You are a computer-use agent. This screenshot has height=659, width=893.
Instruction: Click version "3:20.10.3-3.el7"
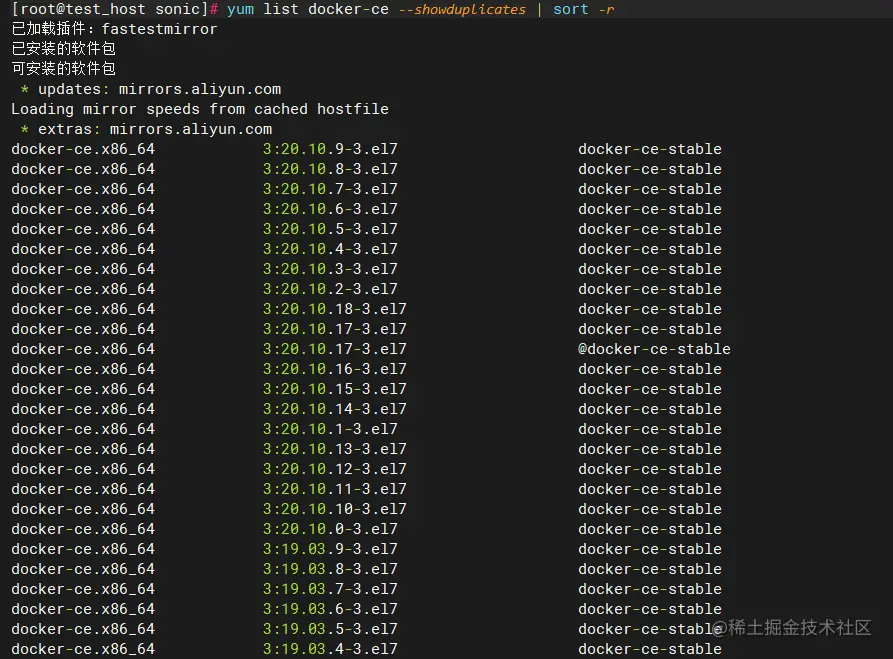click(x=330, y=269)
